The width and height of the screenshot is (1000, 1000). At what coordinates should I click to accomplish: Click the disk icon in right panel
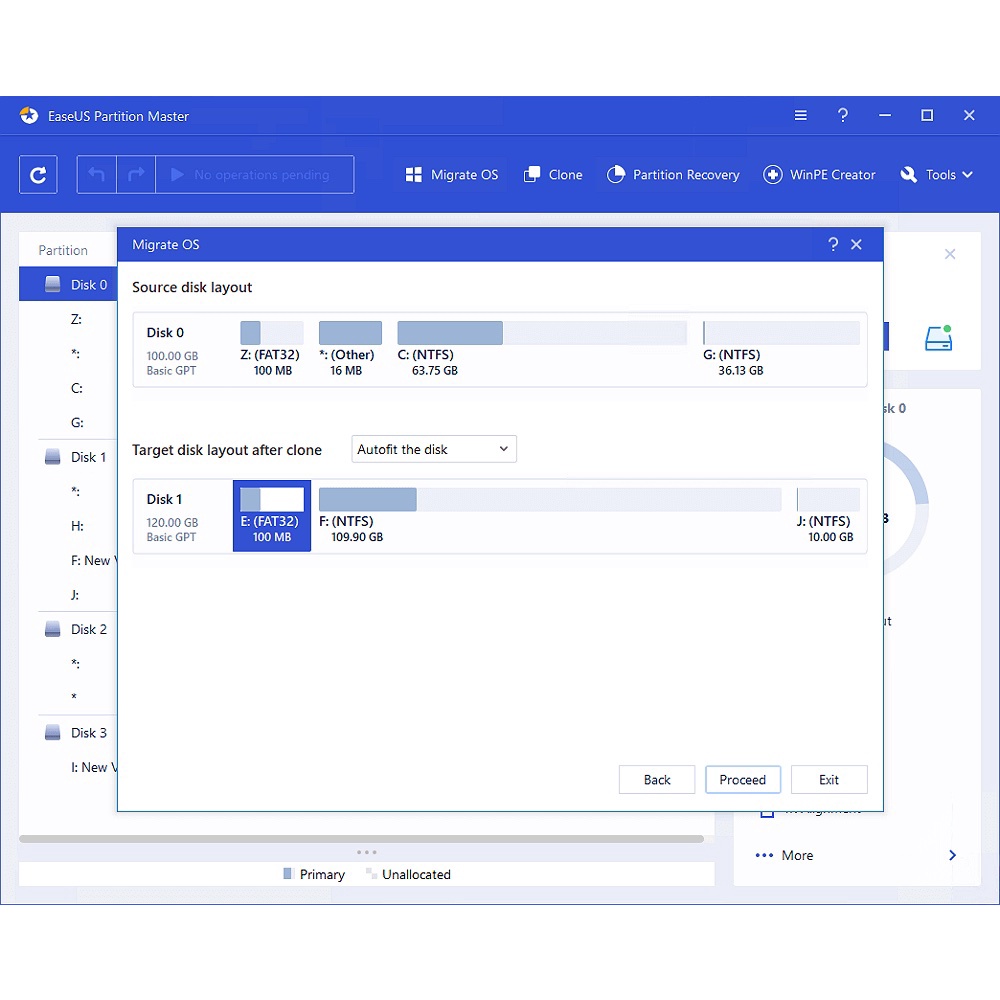938,338
